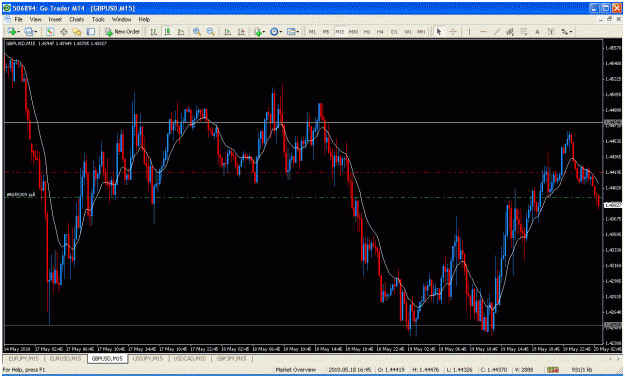Expand the New Chart dropdown arrow
The height and width of the screenshot is (376, 625).
[x=19, y=32]
